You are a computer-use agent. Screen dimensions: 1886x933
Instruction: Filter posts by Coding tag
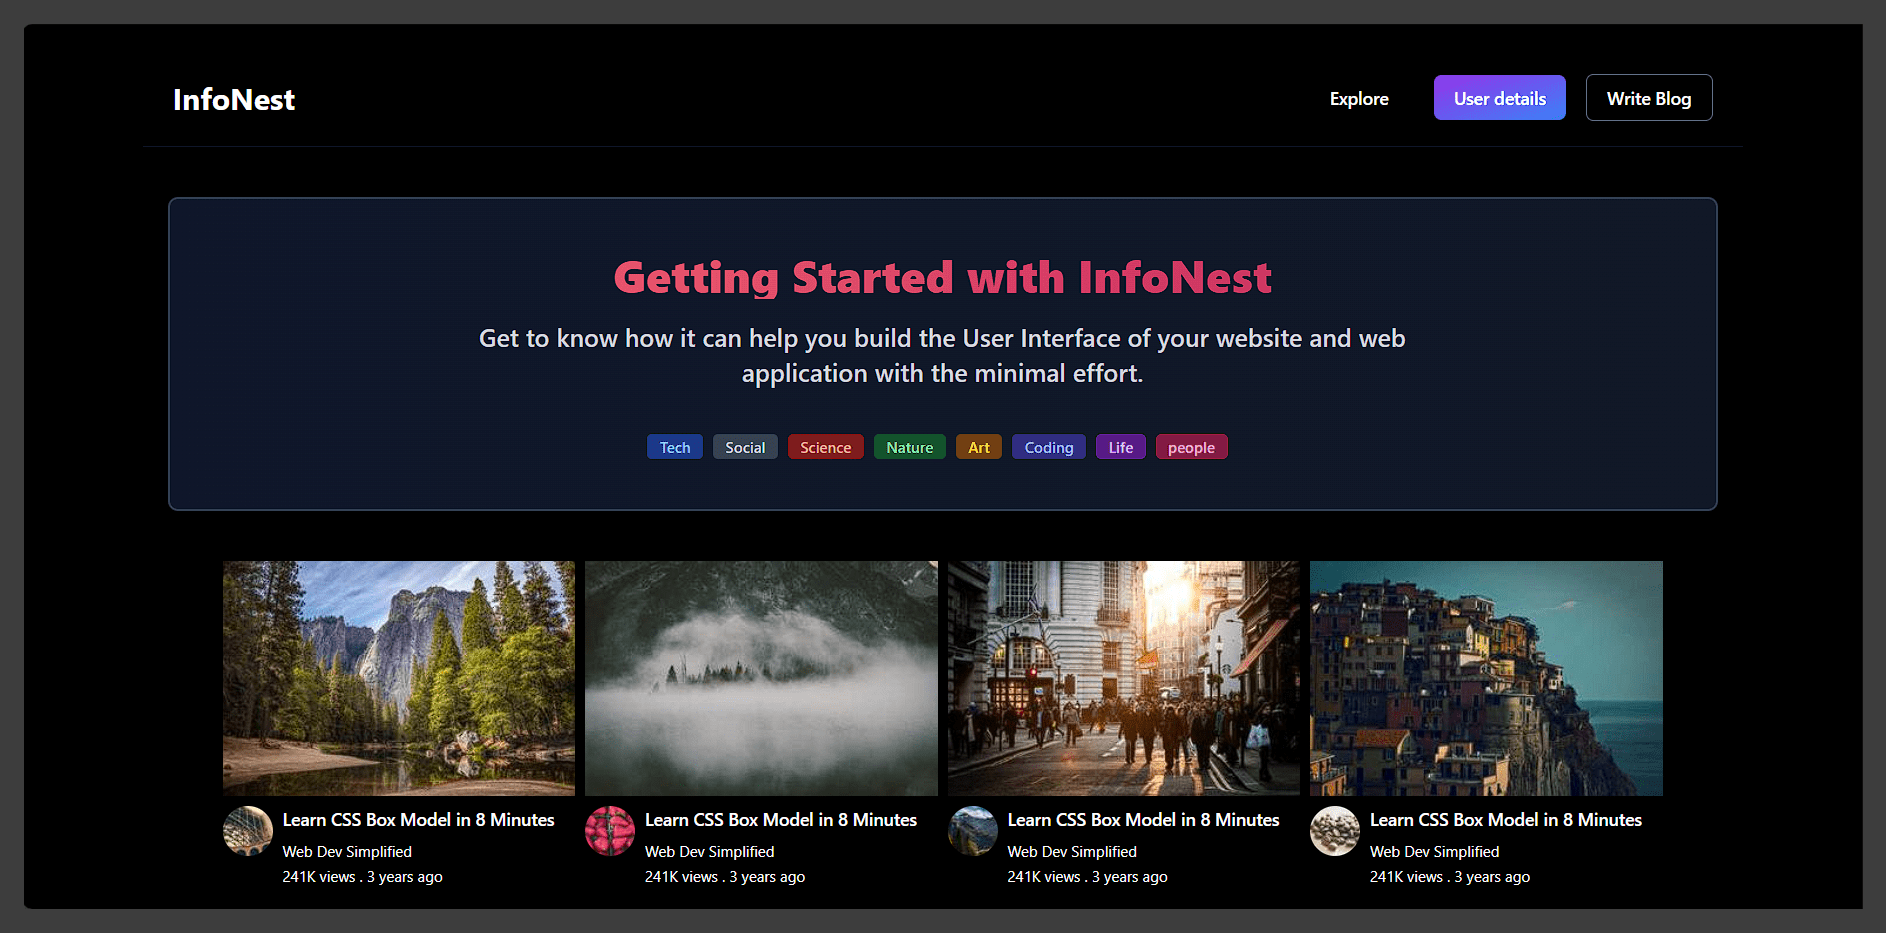tap(1048, 447)
